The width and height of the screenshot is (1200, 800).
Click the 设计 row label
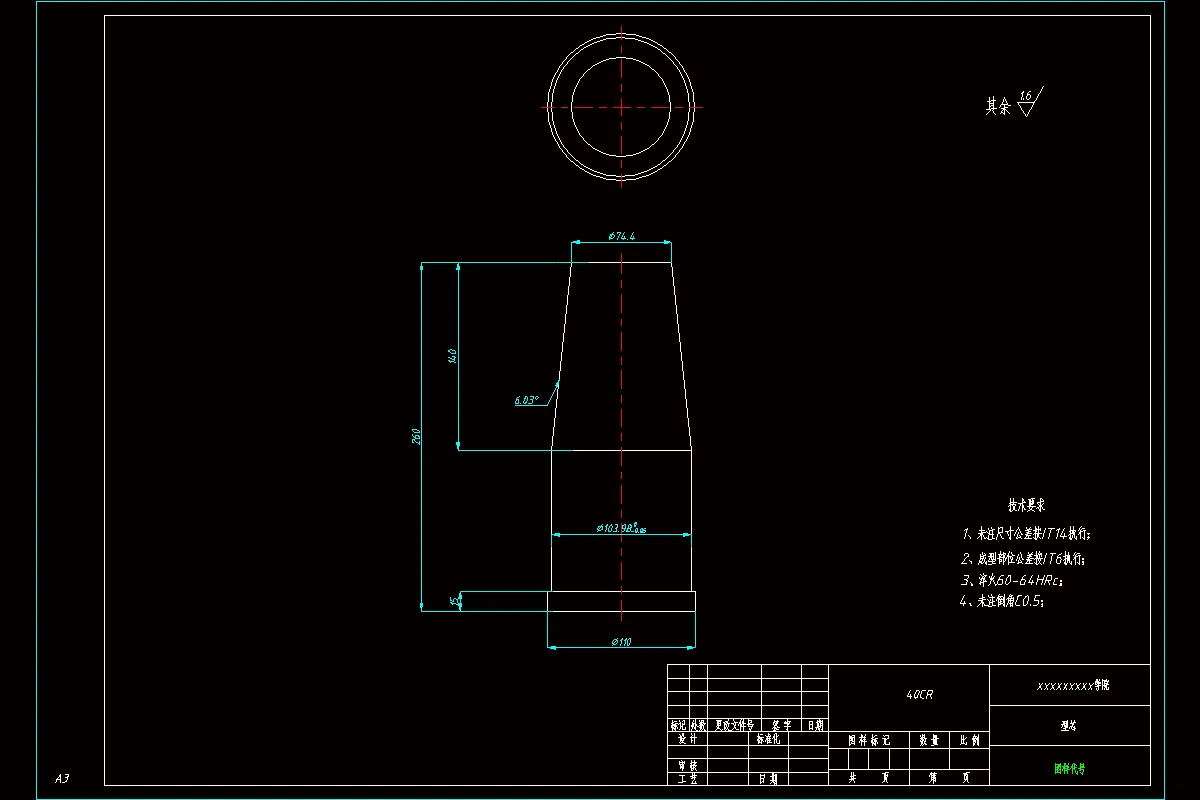coord(688,739)
